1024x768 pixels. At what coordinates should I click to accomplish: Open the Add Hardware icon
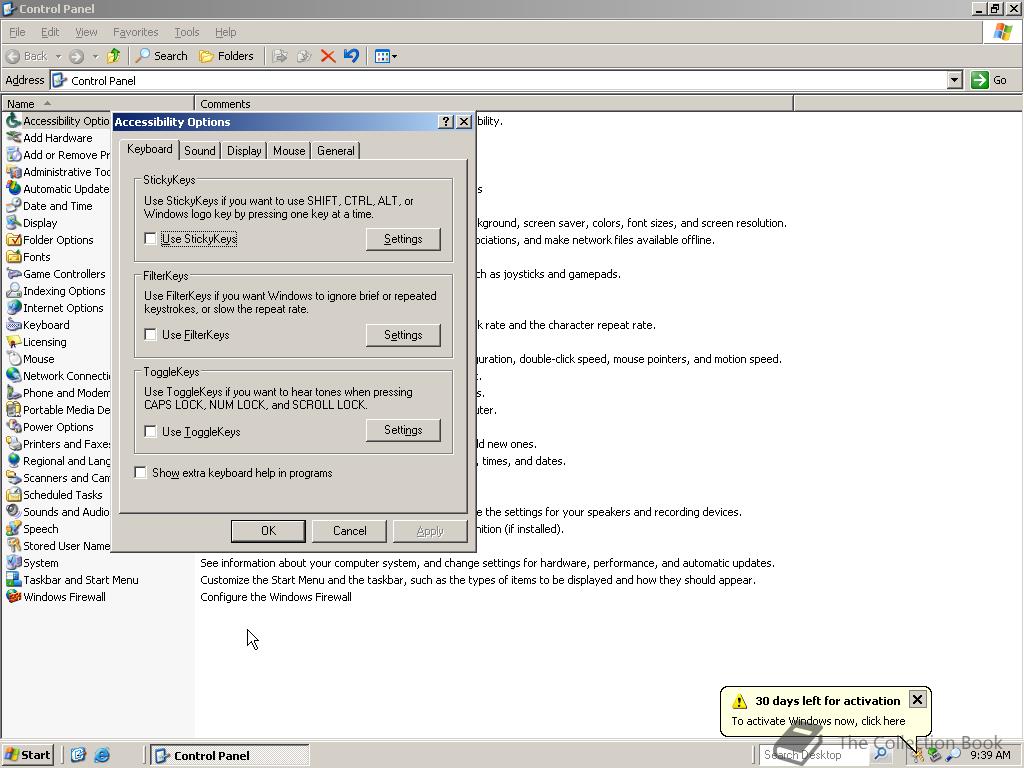[14, 138]
